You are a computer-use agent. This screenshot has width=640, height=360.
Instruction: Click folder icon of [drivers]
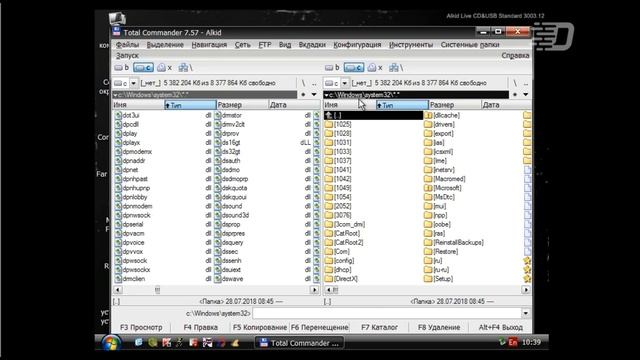coord(428,124)
